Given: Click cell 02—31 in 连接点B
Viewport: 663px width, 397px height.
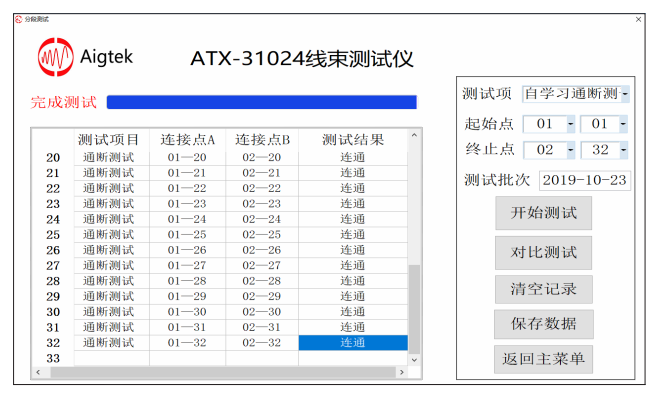Looking at the screenshot, I should coord(262,327).
